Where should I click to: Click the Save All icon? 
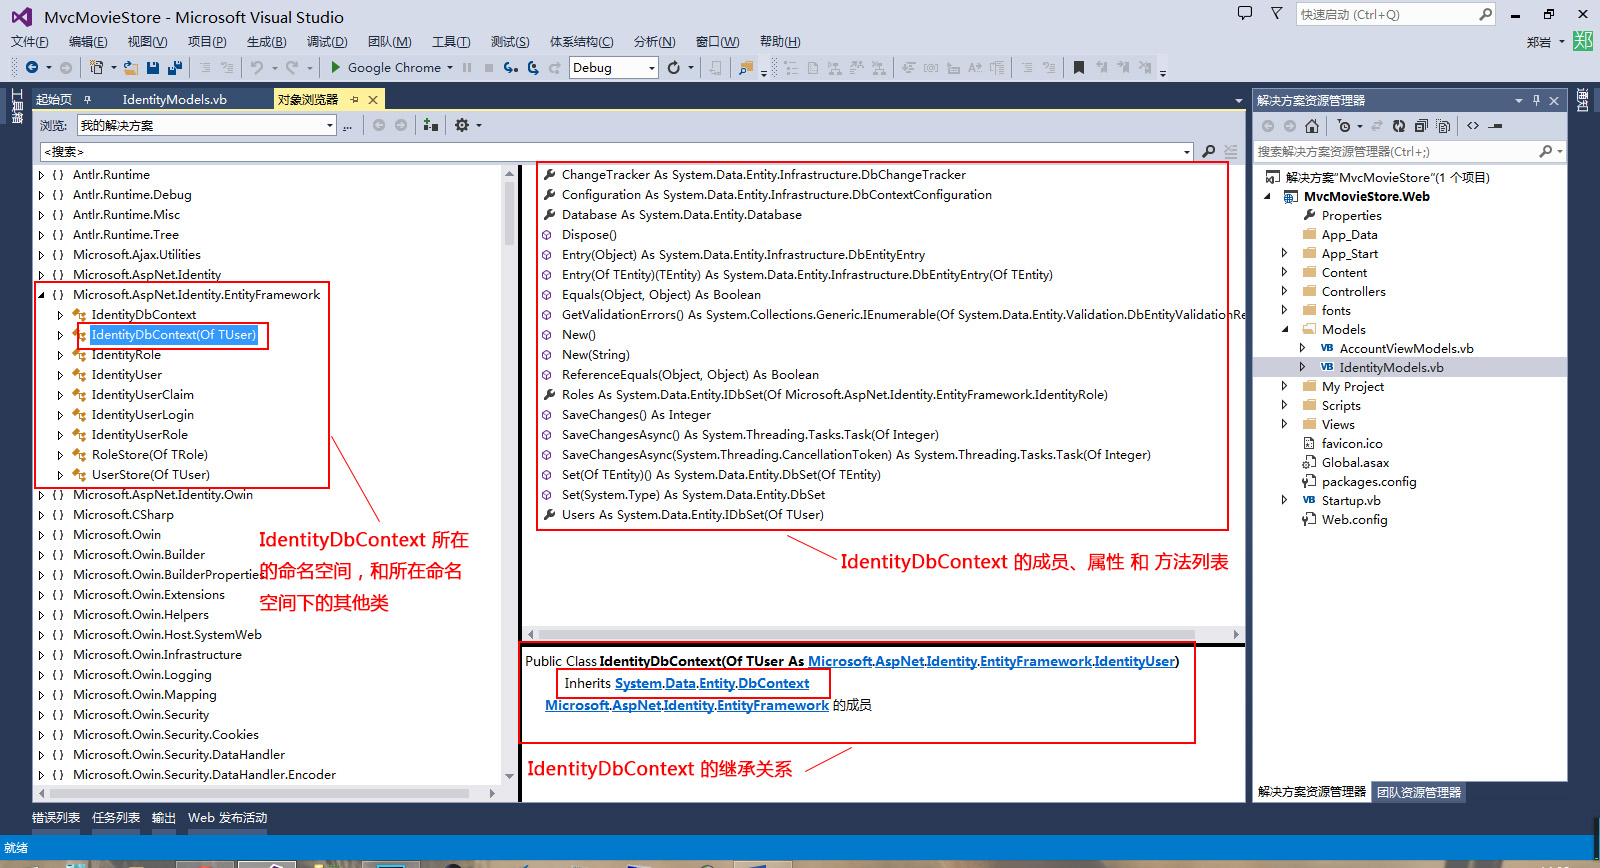pyautogui.click(x=175, y=67)
